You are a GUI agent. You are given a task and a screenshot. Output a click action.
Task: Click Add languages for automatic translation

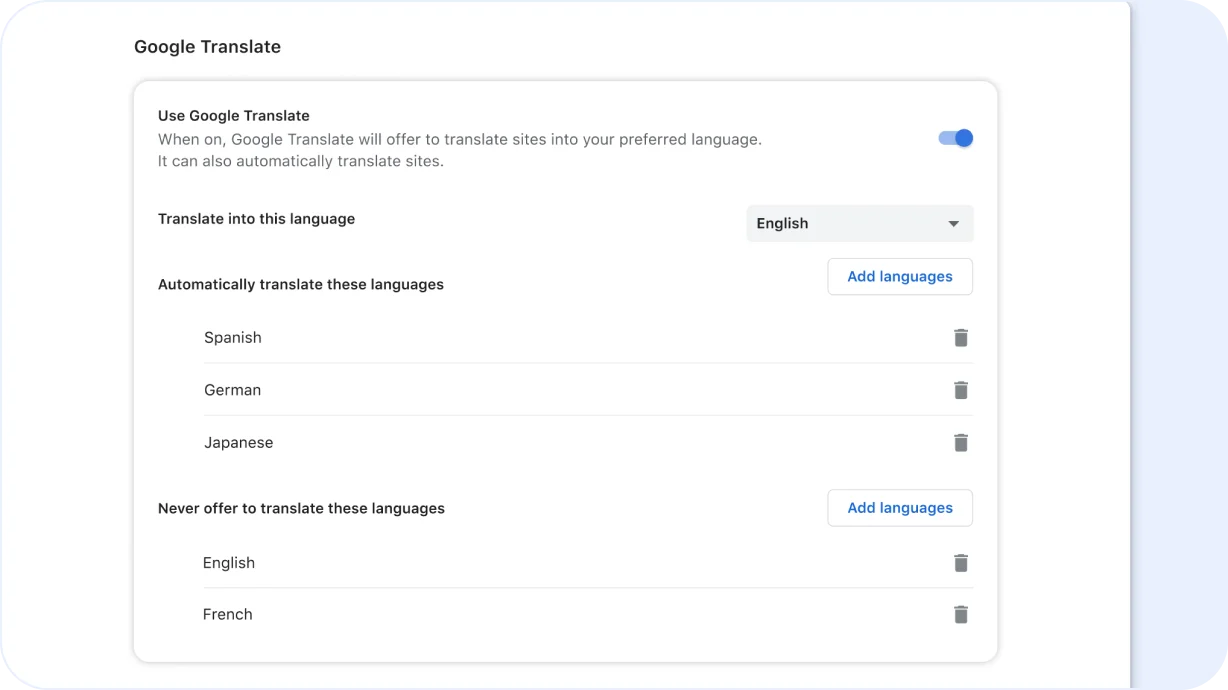tap(899, 276)
